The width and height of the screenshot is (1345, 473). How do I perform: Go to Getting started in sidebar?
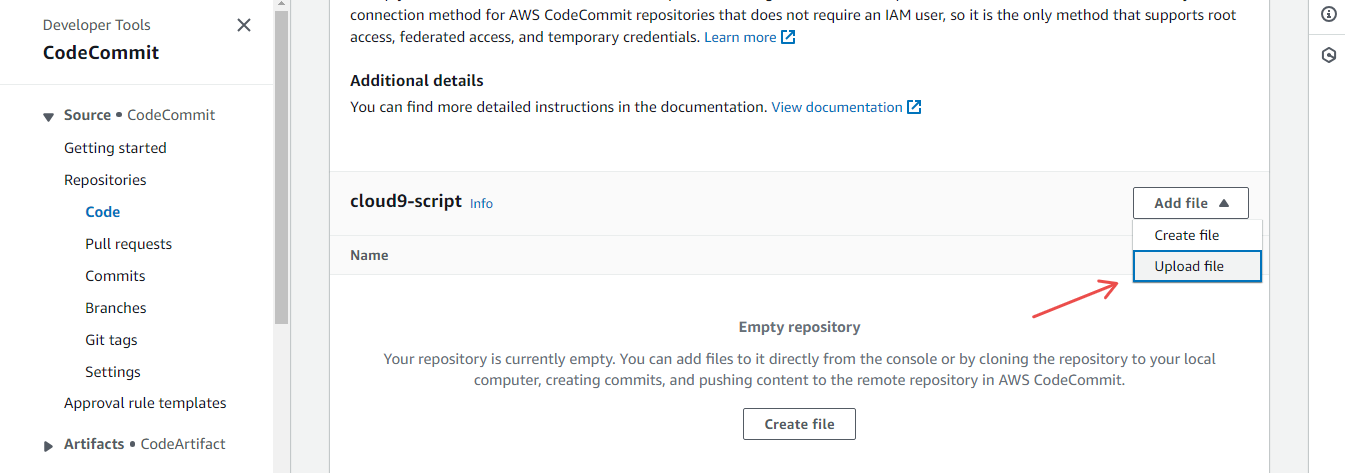(x=115, y=148)
